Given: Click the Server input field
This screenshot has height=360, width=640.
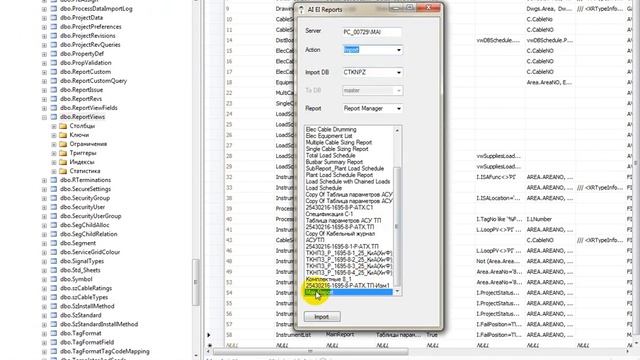Looking at the screenshot, I should (x=371, y=32).
